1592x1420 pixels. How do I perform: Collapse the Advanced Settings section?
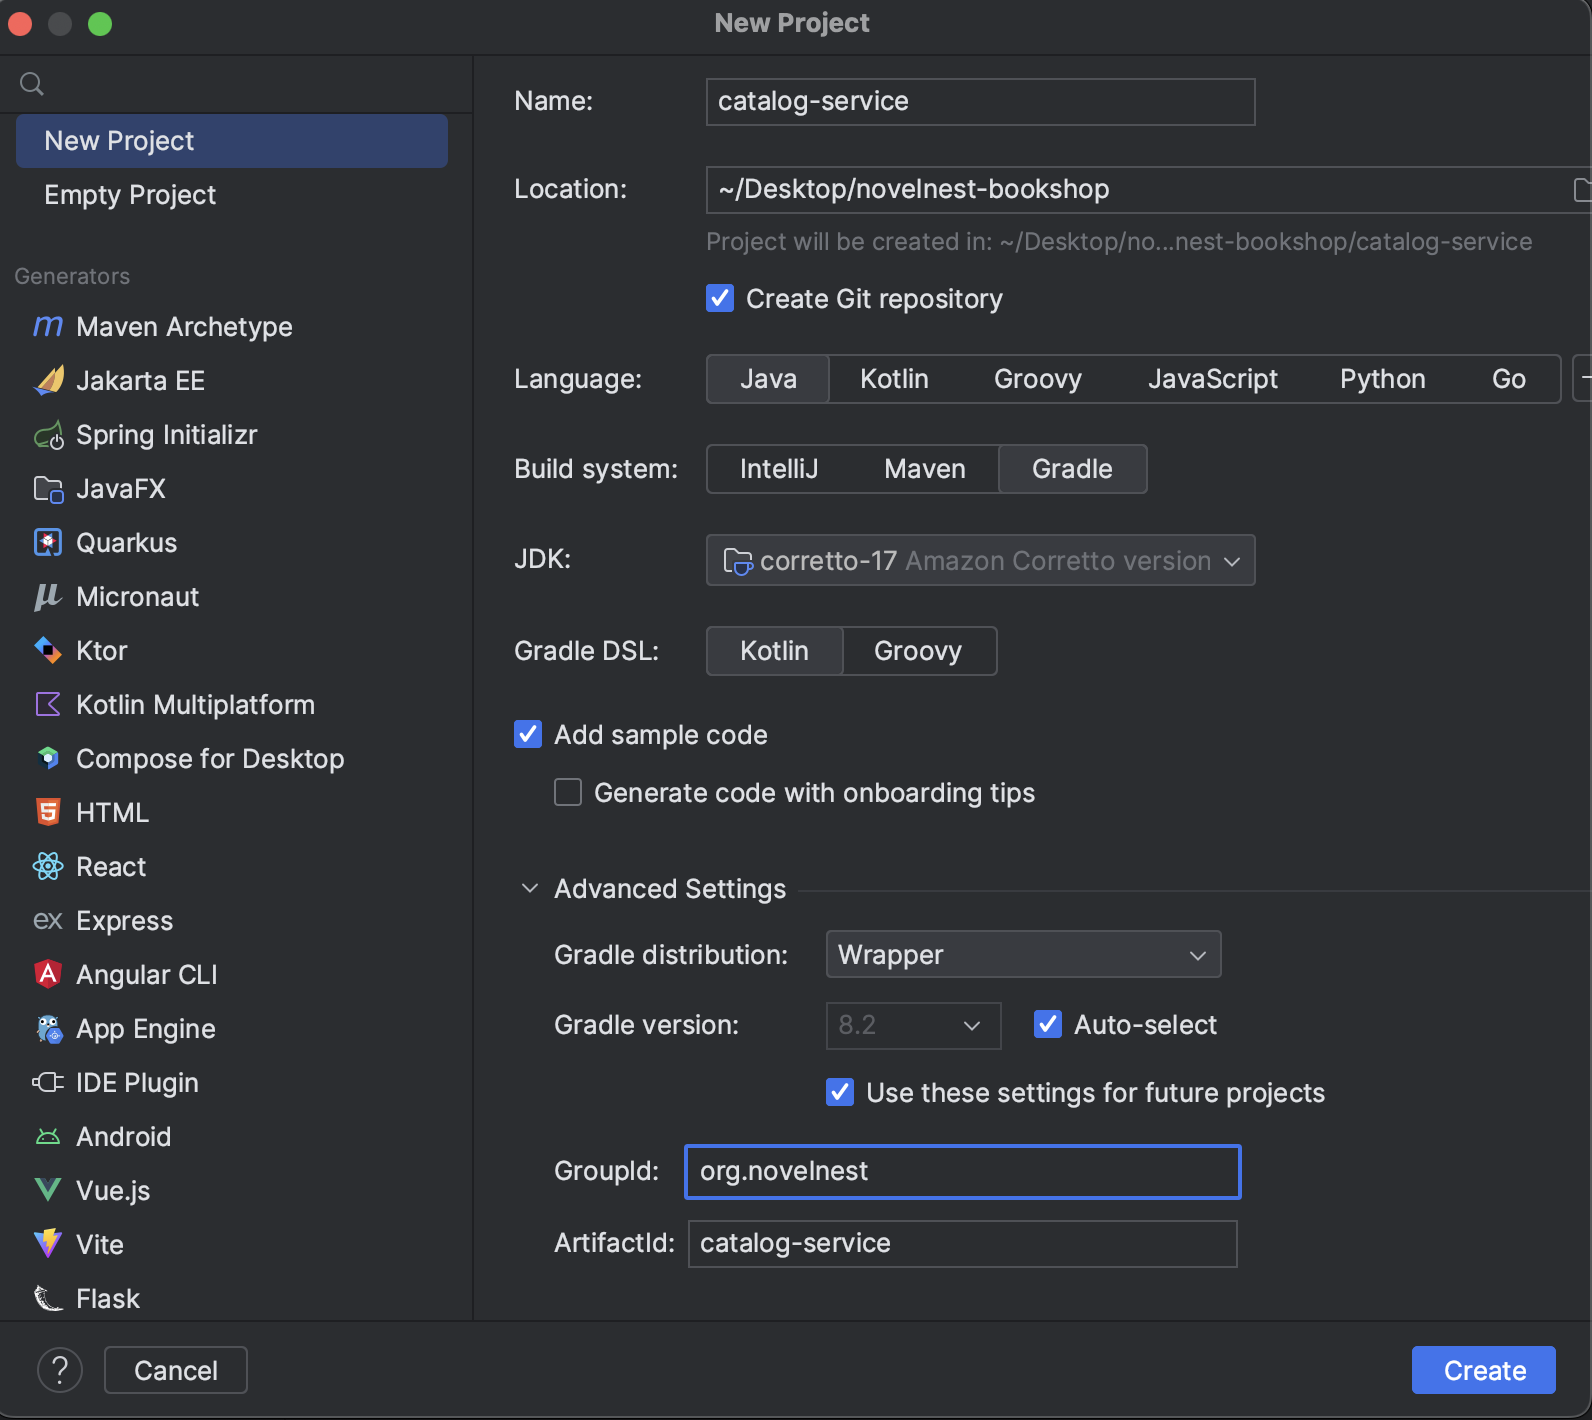tap(530, 889)
